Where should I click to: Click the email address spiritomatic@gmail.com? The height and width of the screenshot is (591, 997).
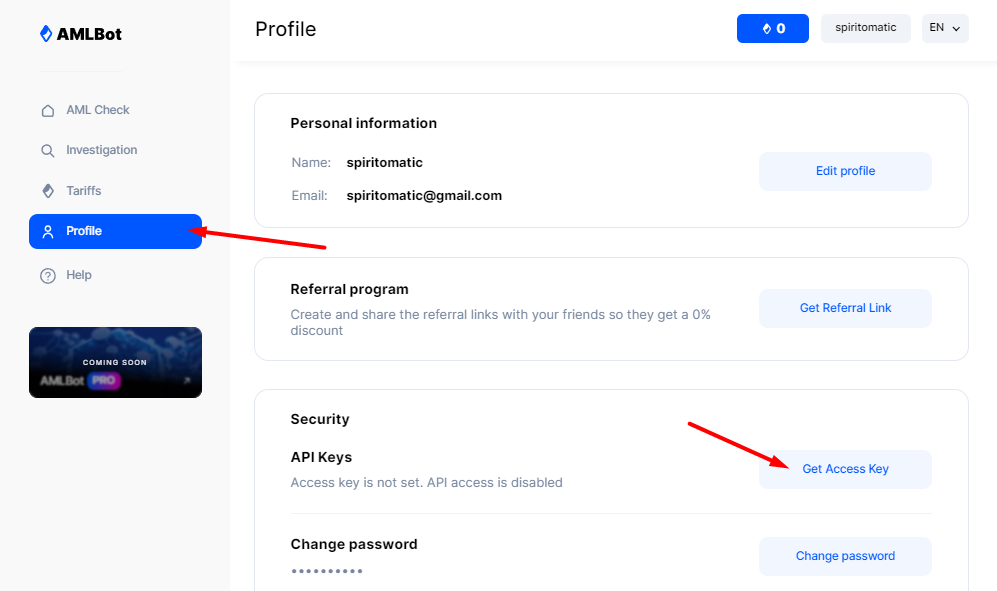click(x=424, y=196)
